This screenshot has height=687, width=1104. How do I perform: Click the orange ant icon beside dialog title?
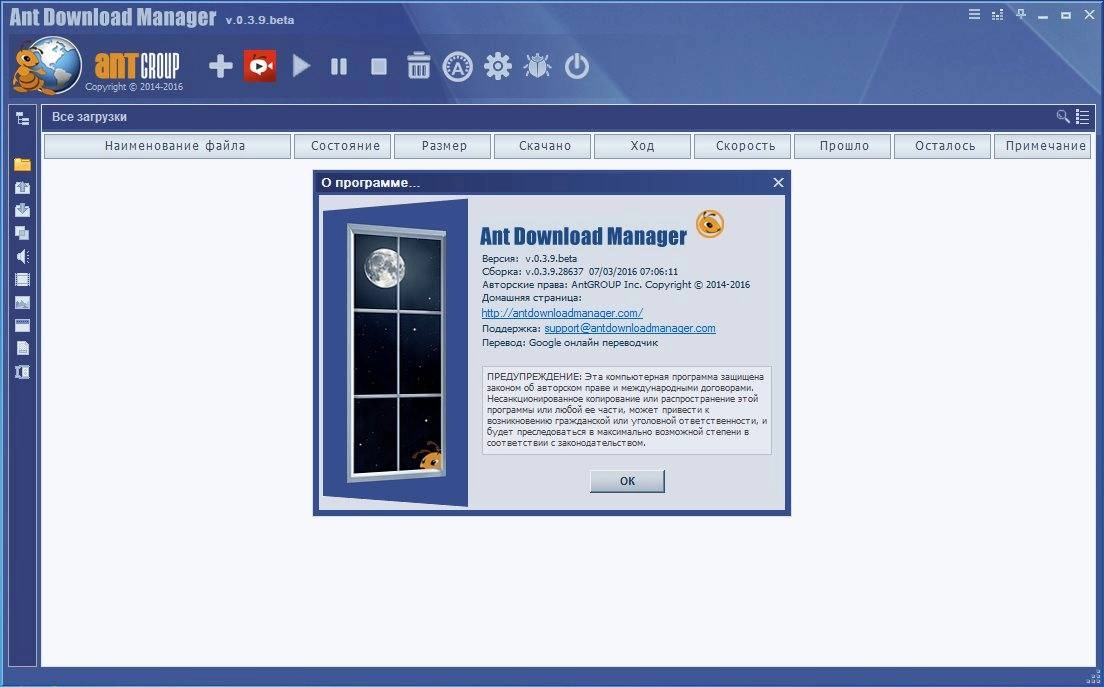tap(710, 224)
